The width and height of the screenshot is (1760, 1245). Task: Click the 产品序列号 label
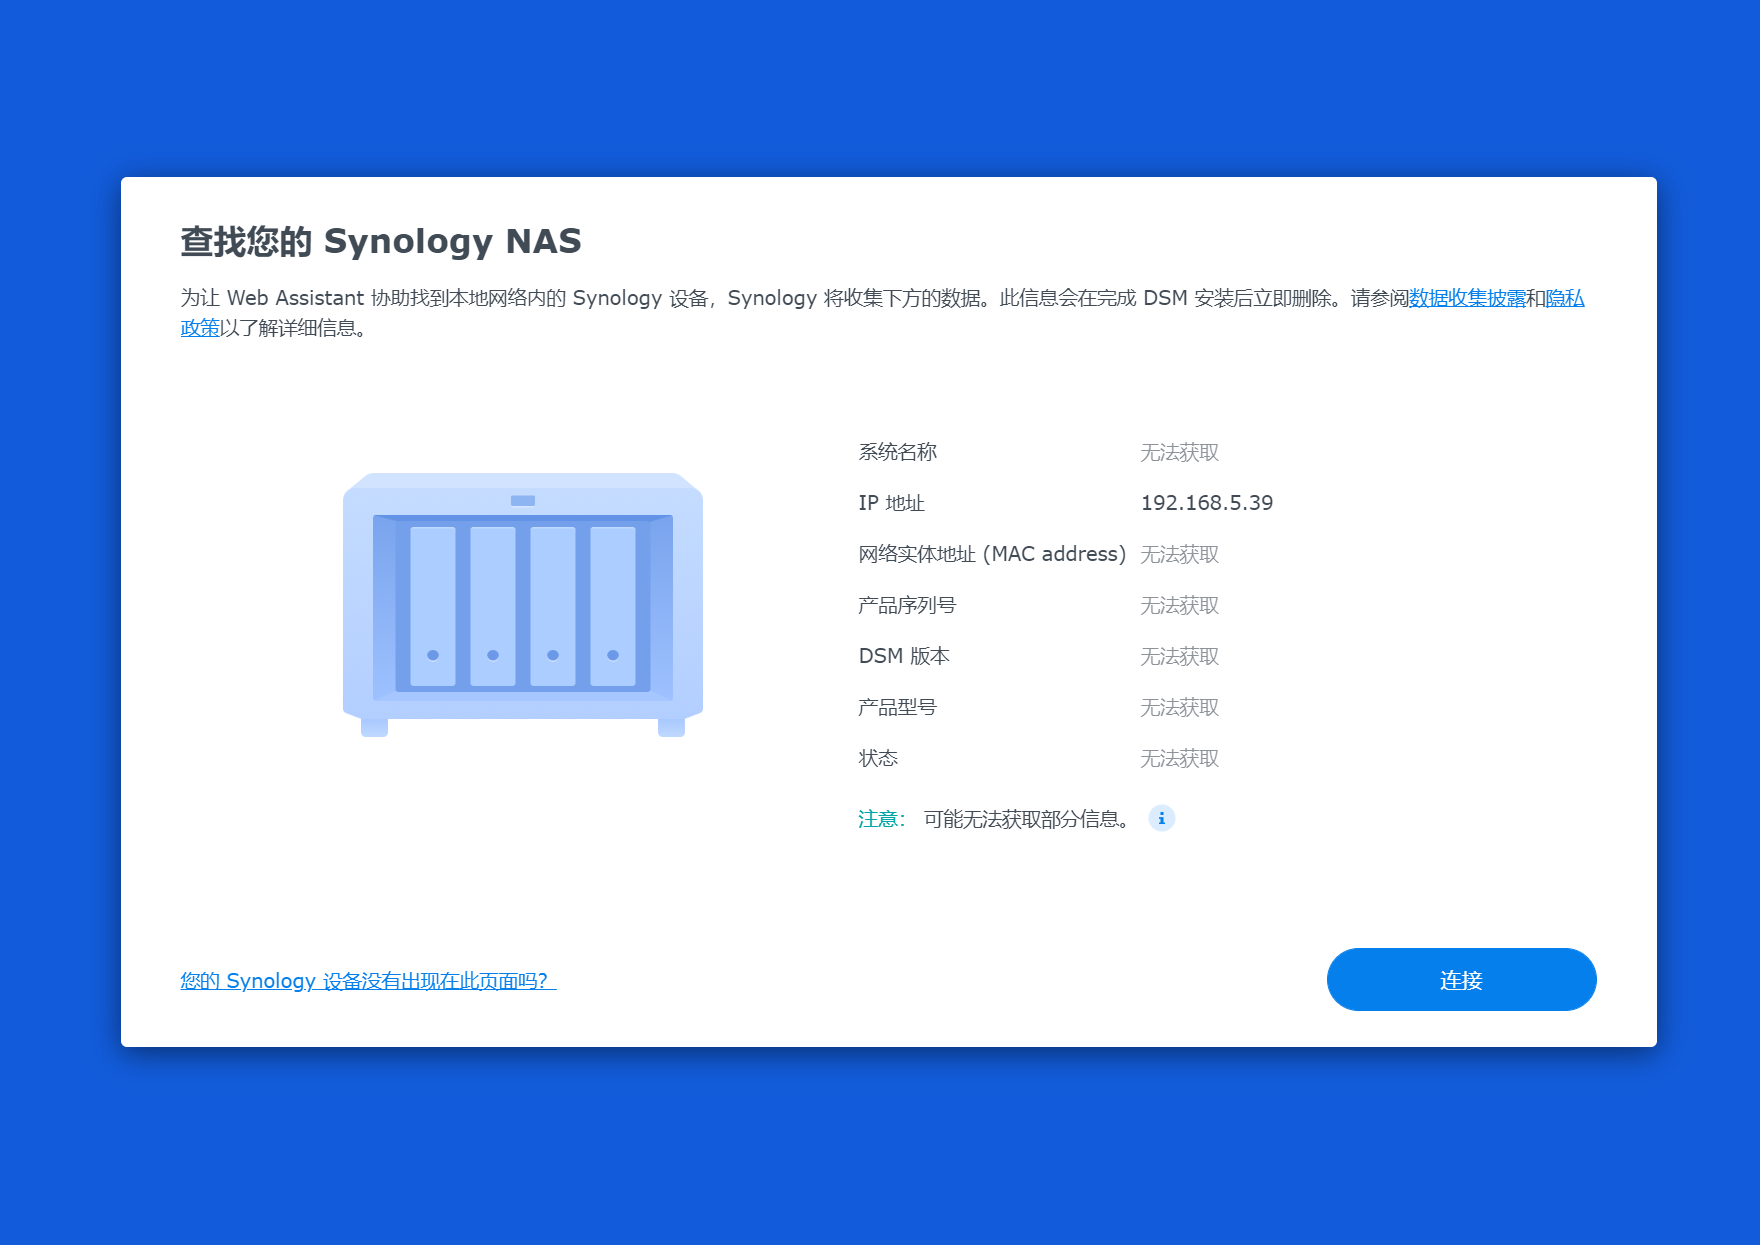click(x=907, y=605)
